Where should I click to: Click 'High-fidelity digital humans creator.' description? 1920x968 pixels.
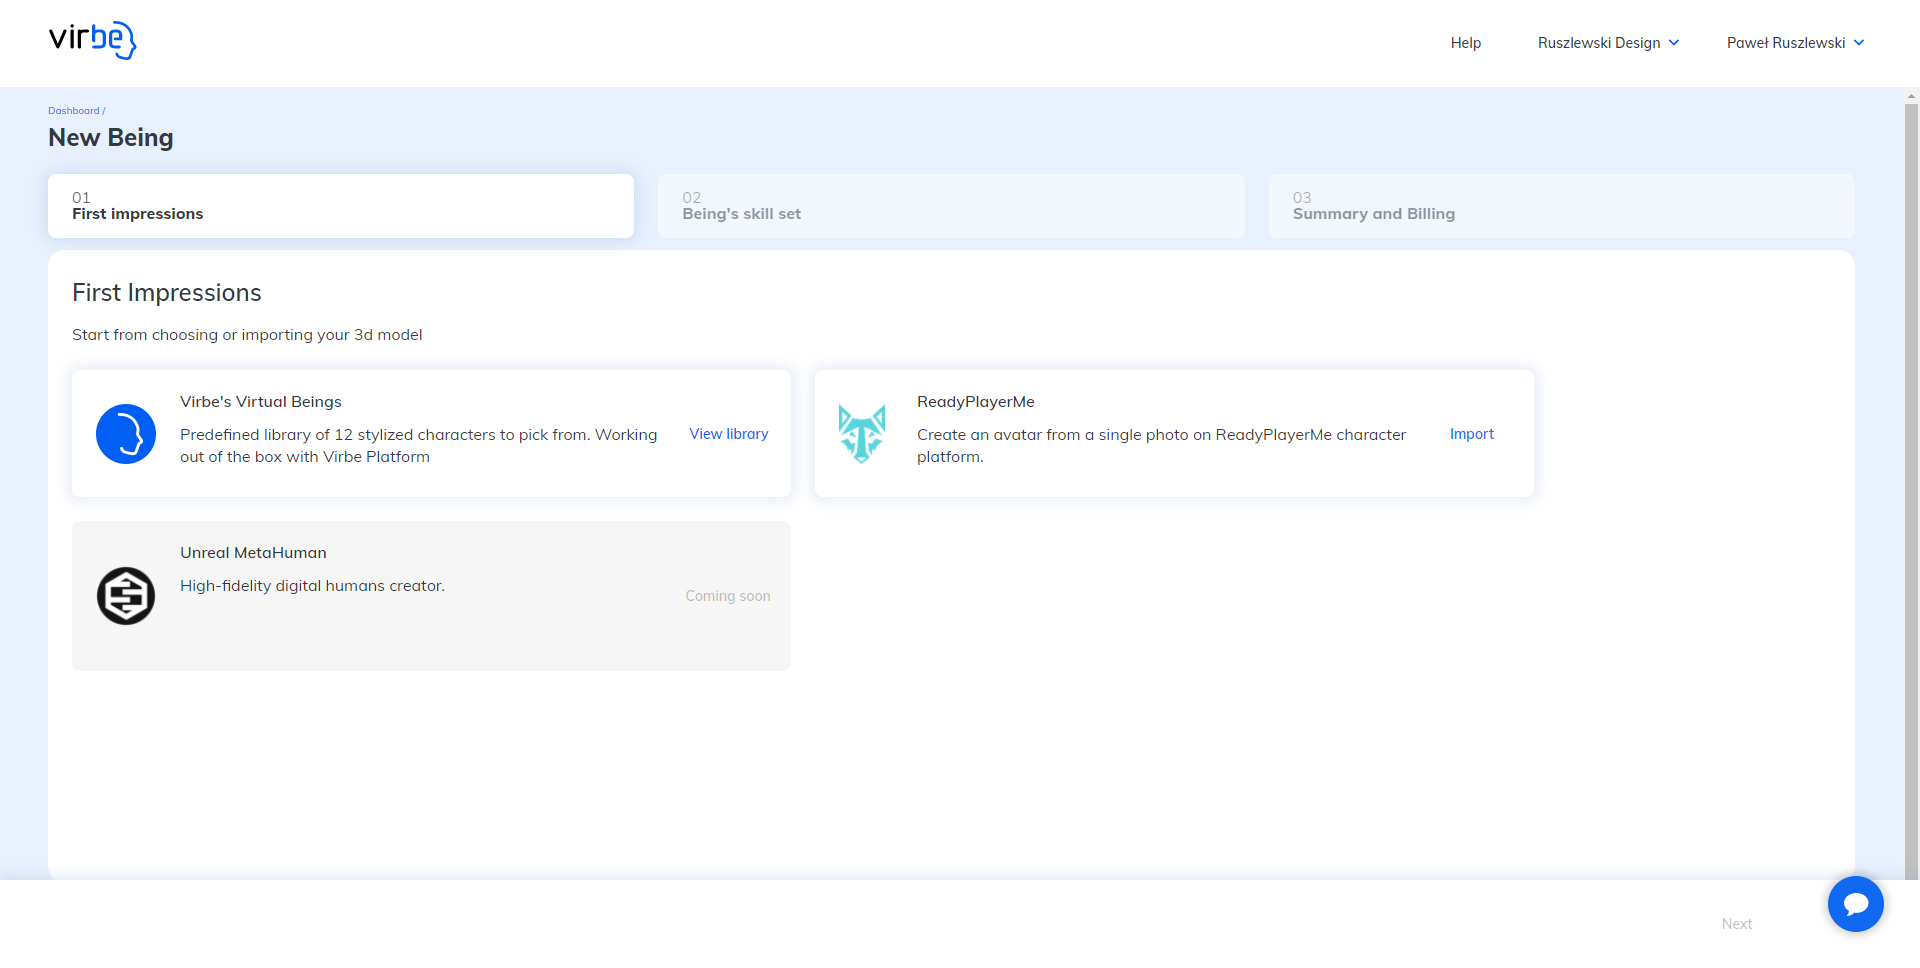(x=312, y=586)
